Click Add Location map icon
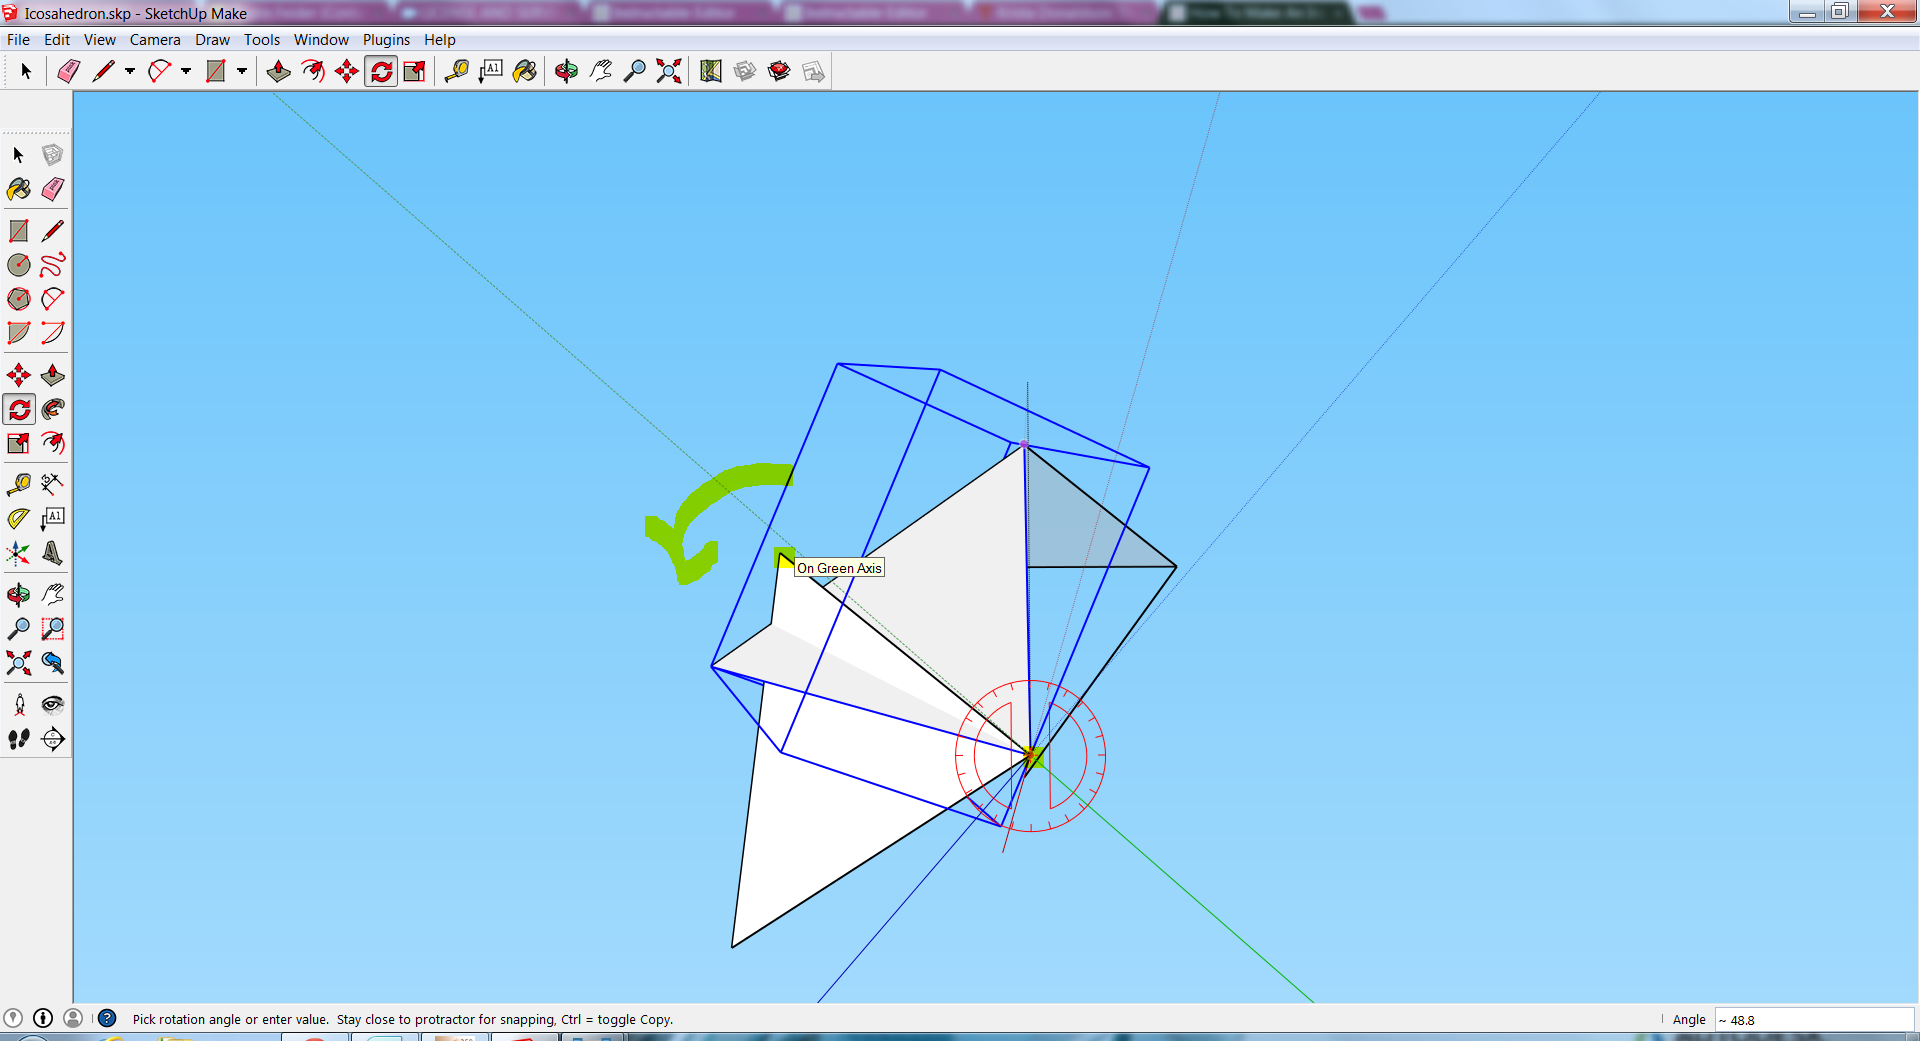The height and width of the screenshot is (1041, 1920). (x=711, y=71)
